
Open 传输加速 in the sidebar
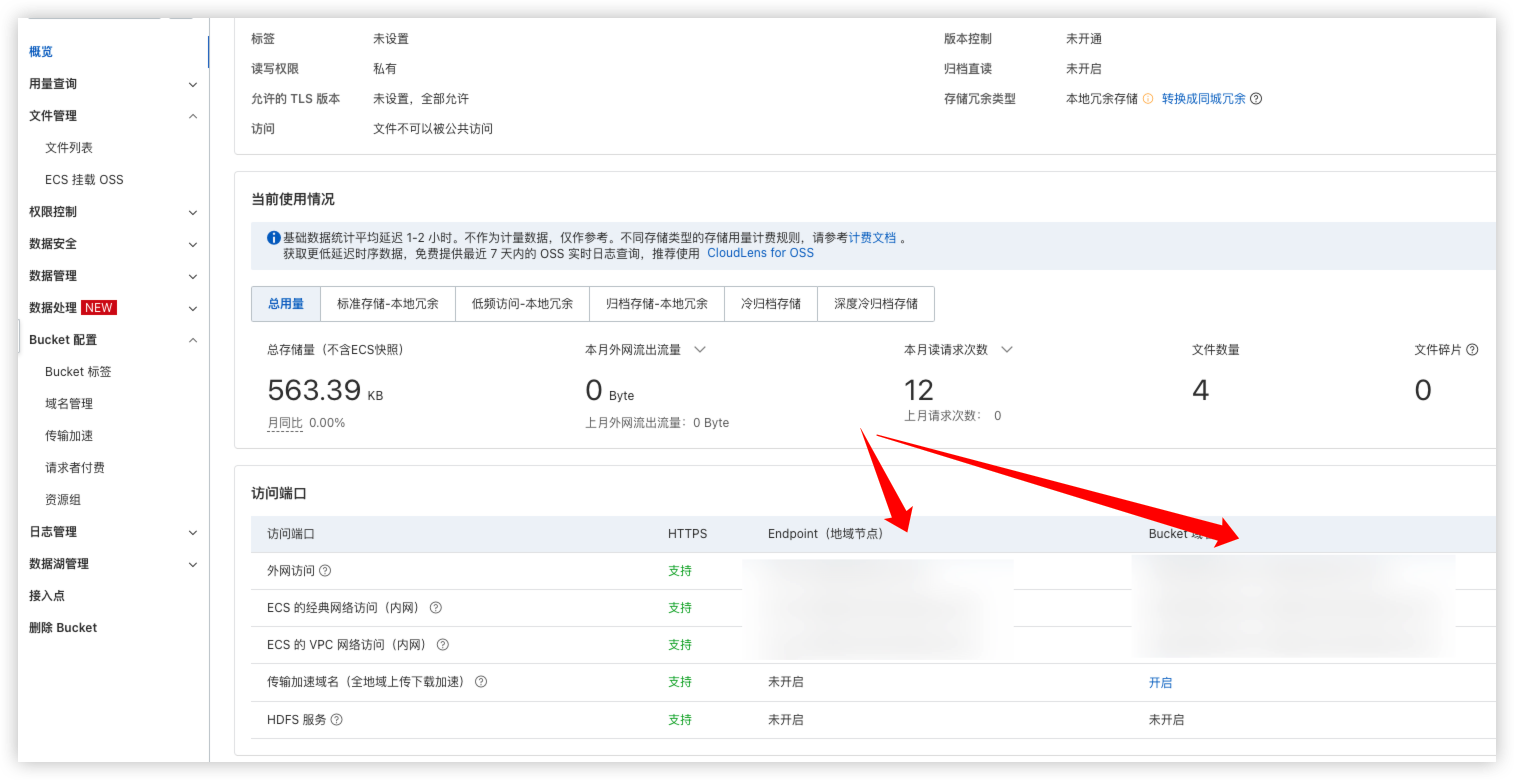click(69, 436)
